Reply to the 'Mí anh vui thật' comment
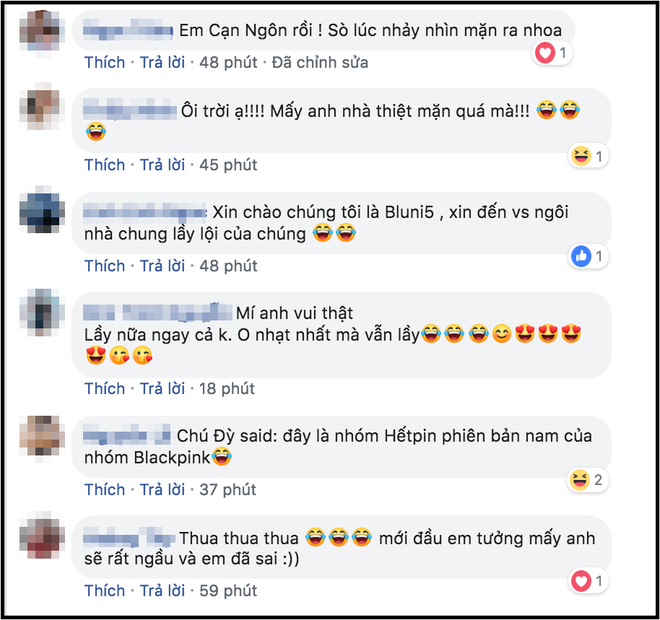This screenshot has width=660, height=620. (162, 388)
